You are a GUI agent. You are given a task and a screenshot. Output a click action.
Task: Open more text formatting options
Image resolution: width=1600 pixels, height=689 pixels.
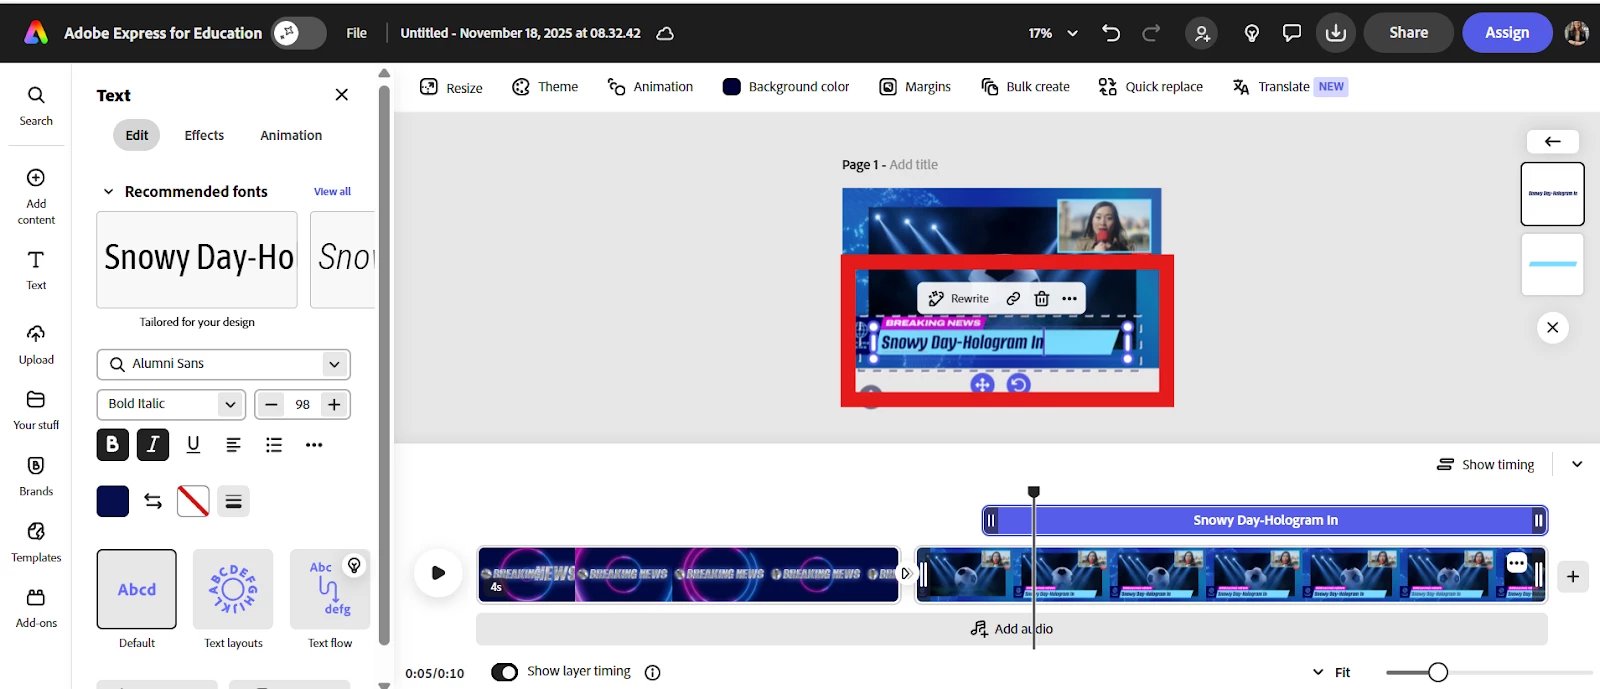pos(314,445)
